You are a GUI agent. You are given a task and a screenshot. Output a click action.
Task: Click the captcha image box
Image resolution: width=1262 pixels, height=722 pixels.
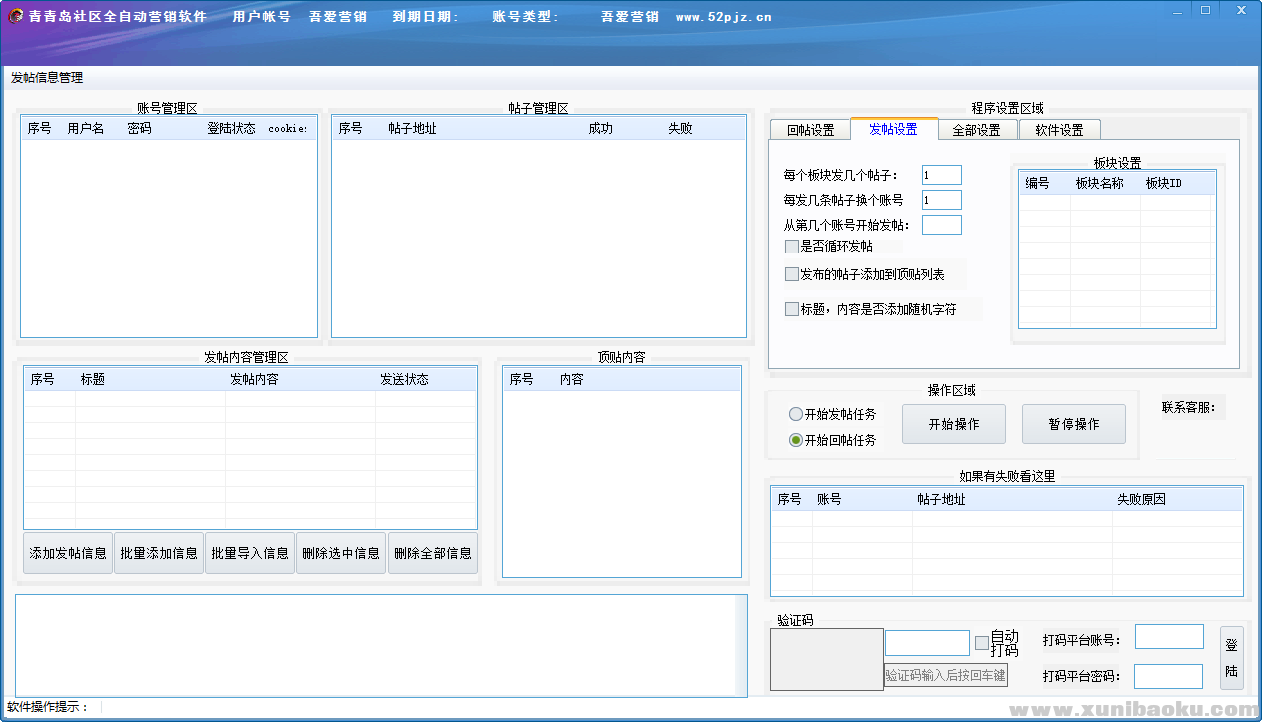(826, 659)
